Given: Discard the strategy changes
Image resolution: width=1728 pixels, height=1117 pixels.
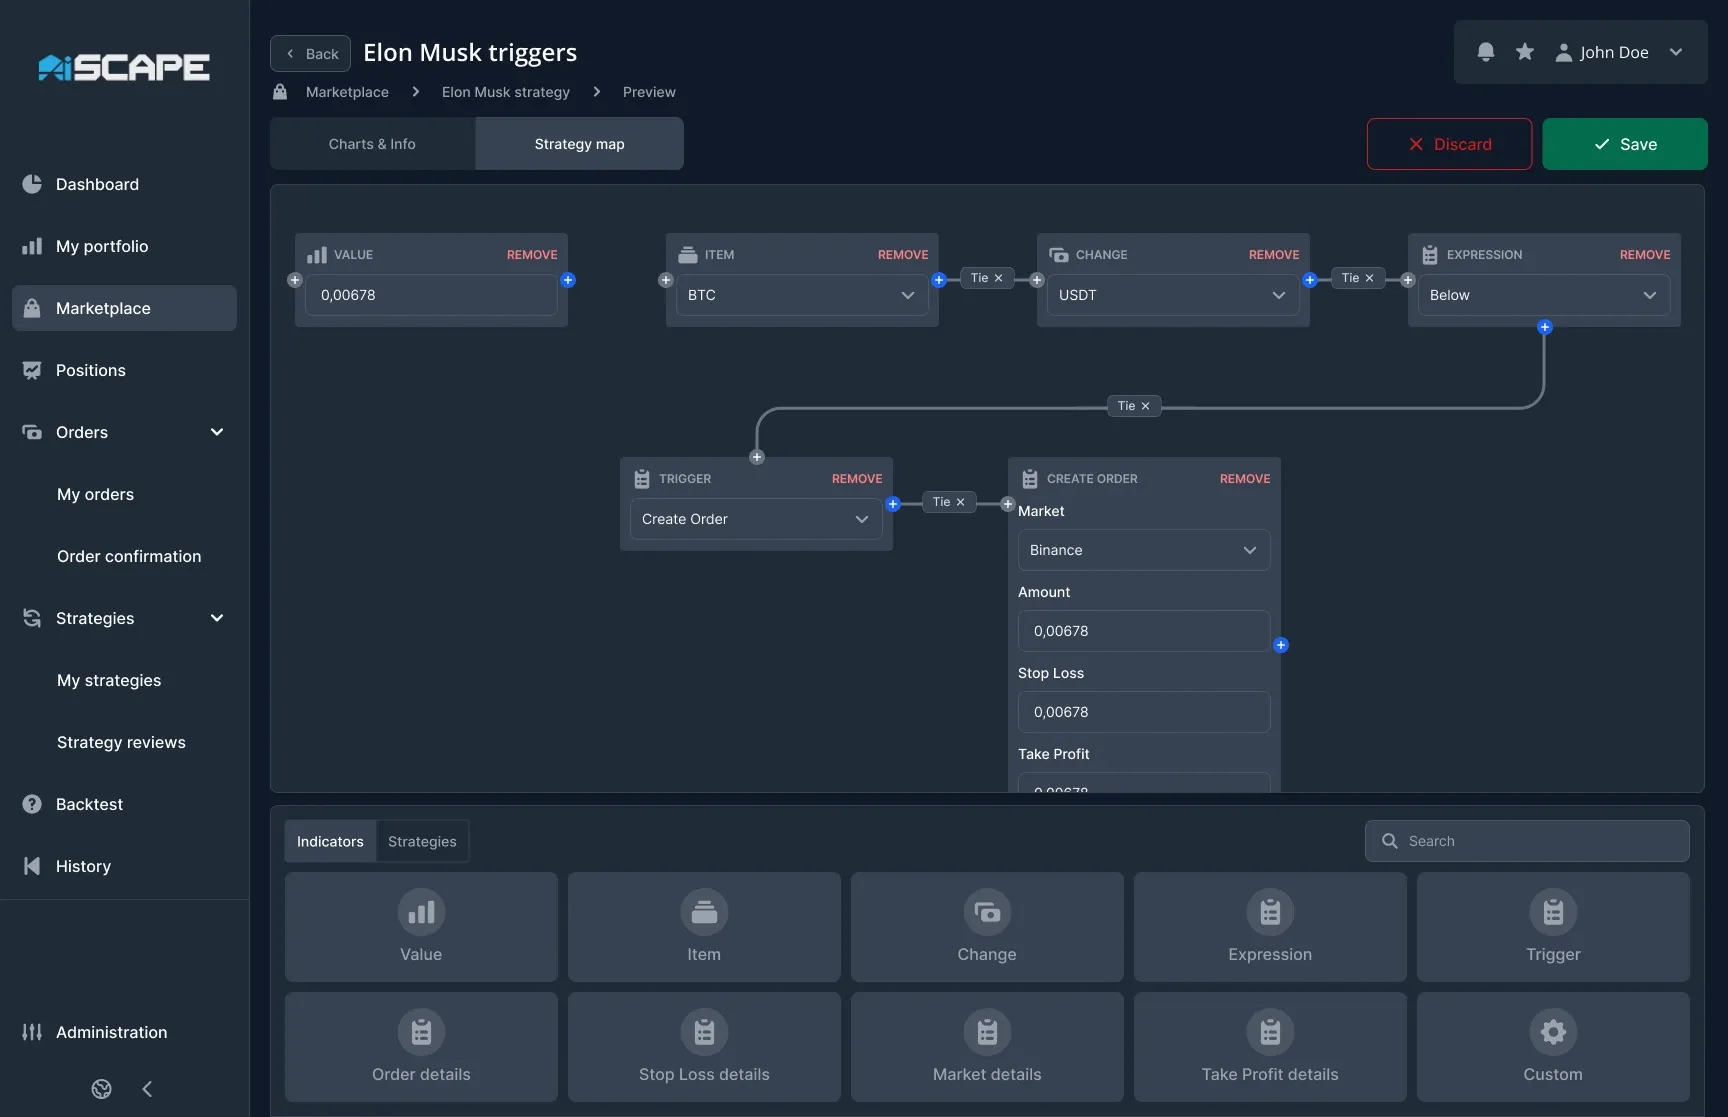Looking at the screenshot, I should click(x=1449, y=144).
